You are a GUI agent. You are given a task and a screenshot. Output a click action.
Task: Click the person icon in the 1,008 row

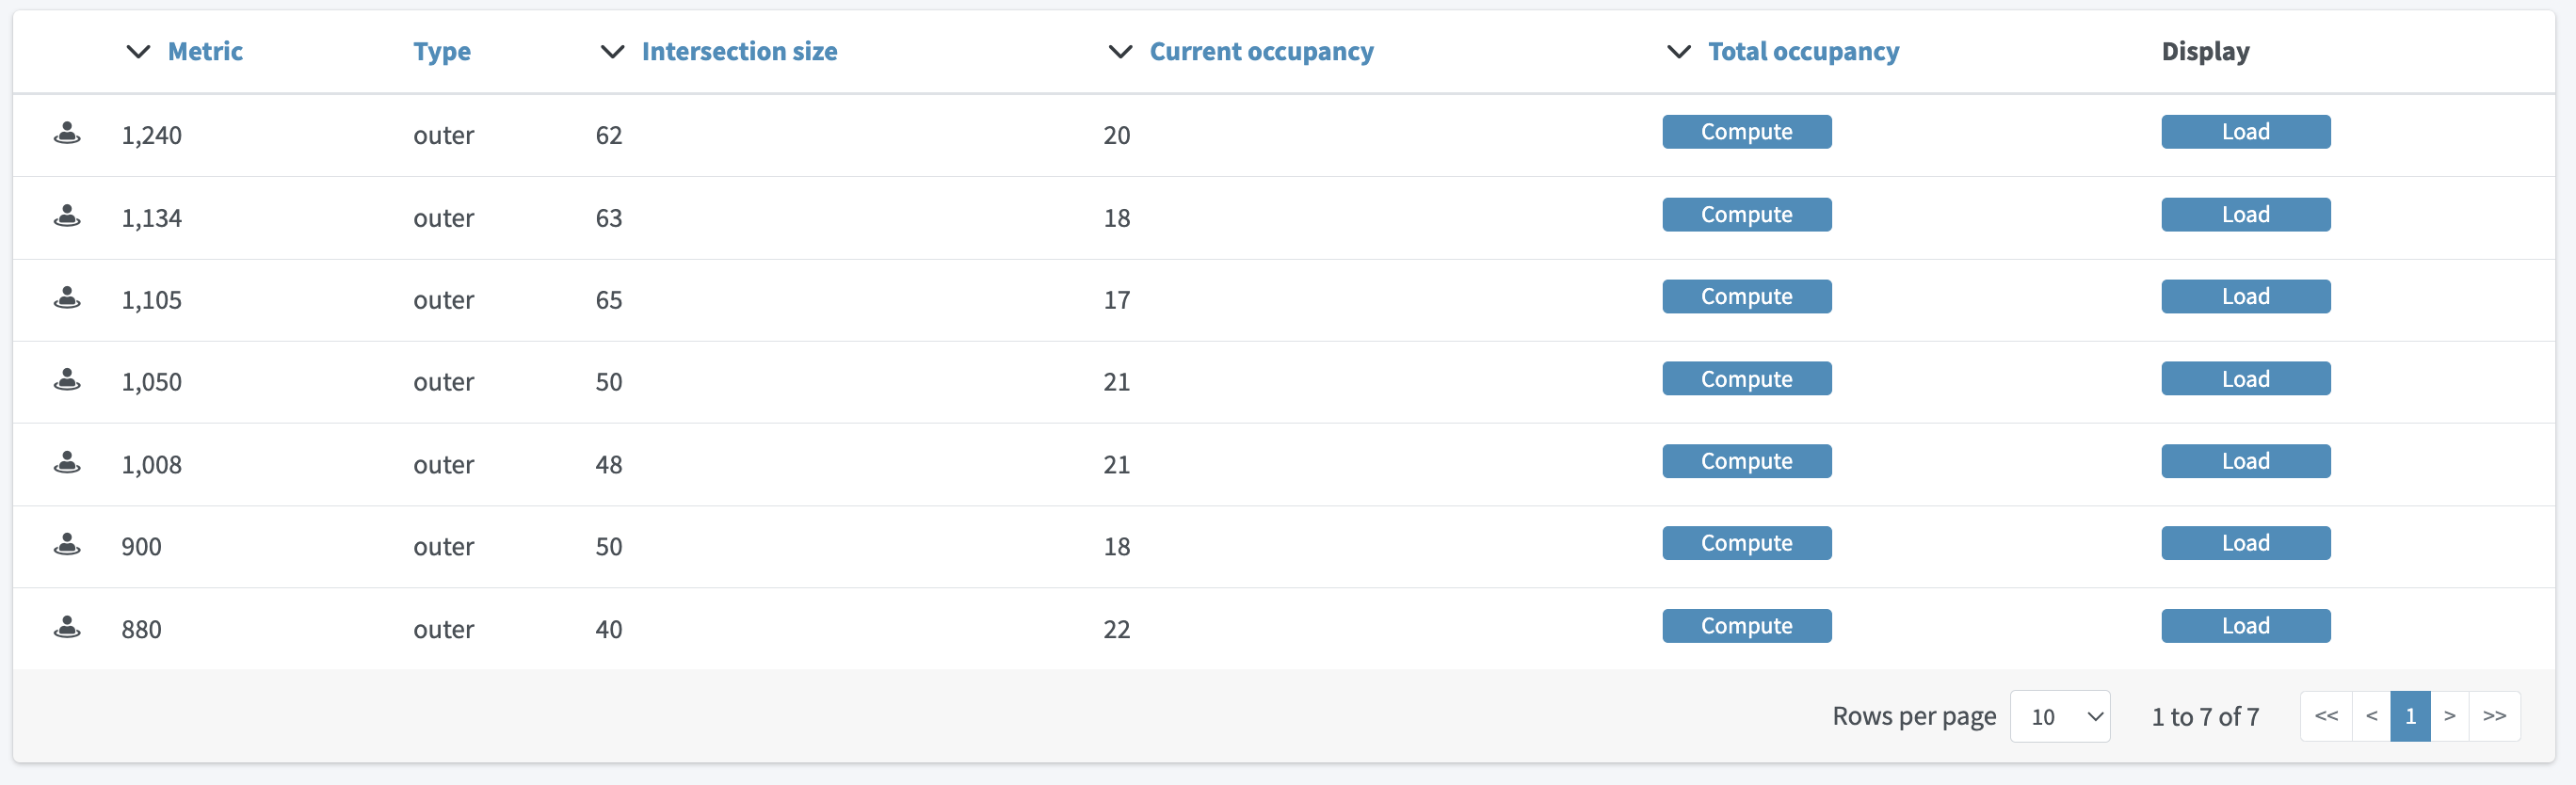[x=67, y=463]
